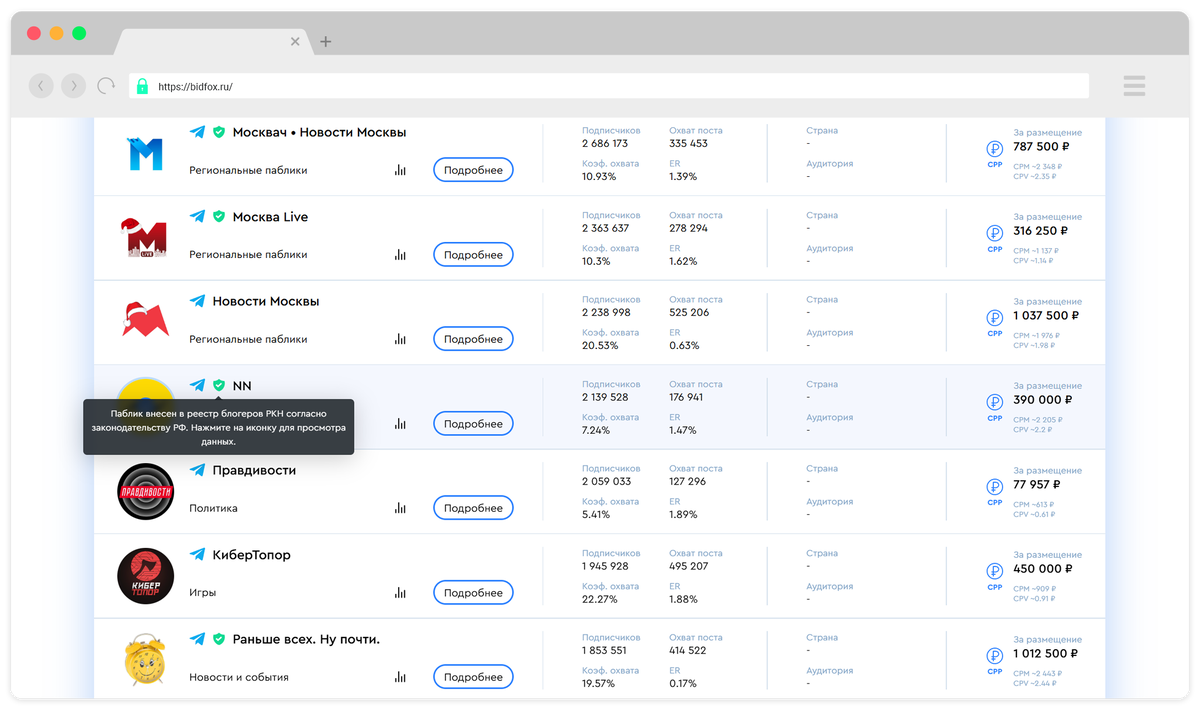Click the green verified shield beside NN
1200x710 pixels.
coord(219,385)
